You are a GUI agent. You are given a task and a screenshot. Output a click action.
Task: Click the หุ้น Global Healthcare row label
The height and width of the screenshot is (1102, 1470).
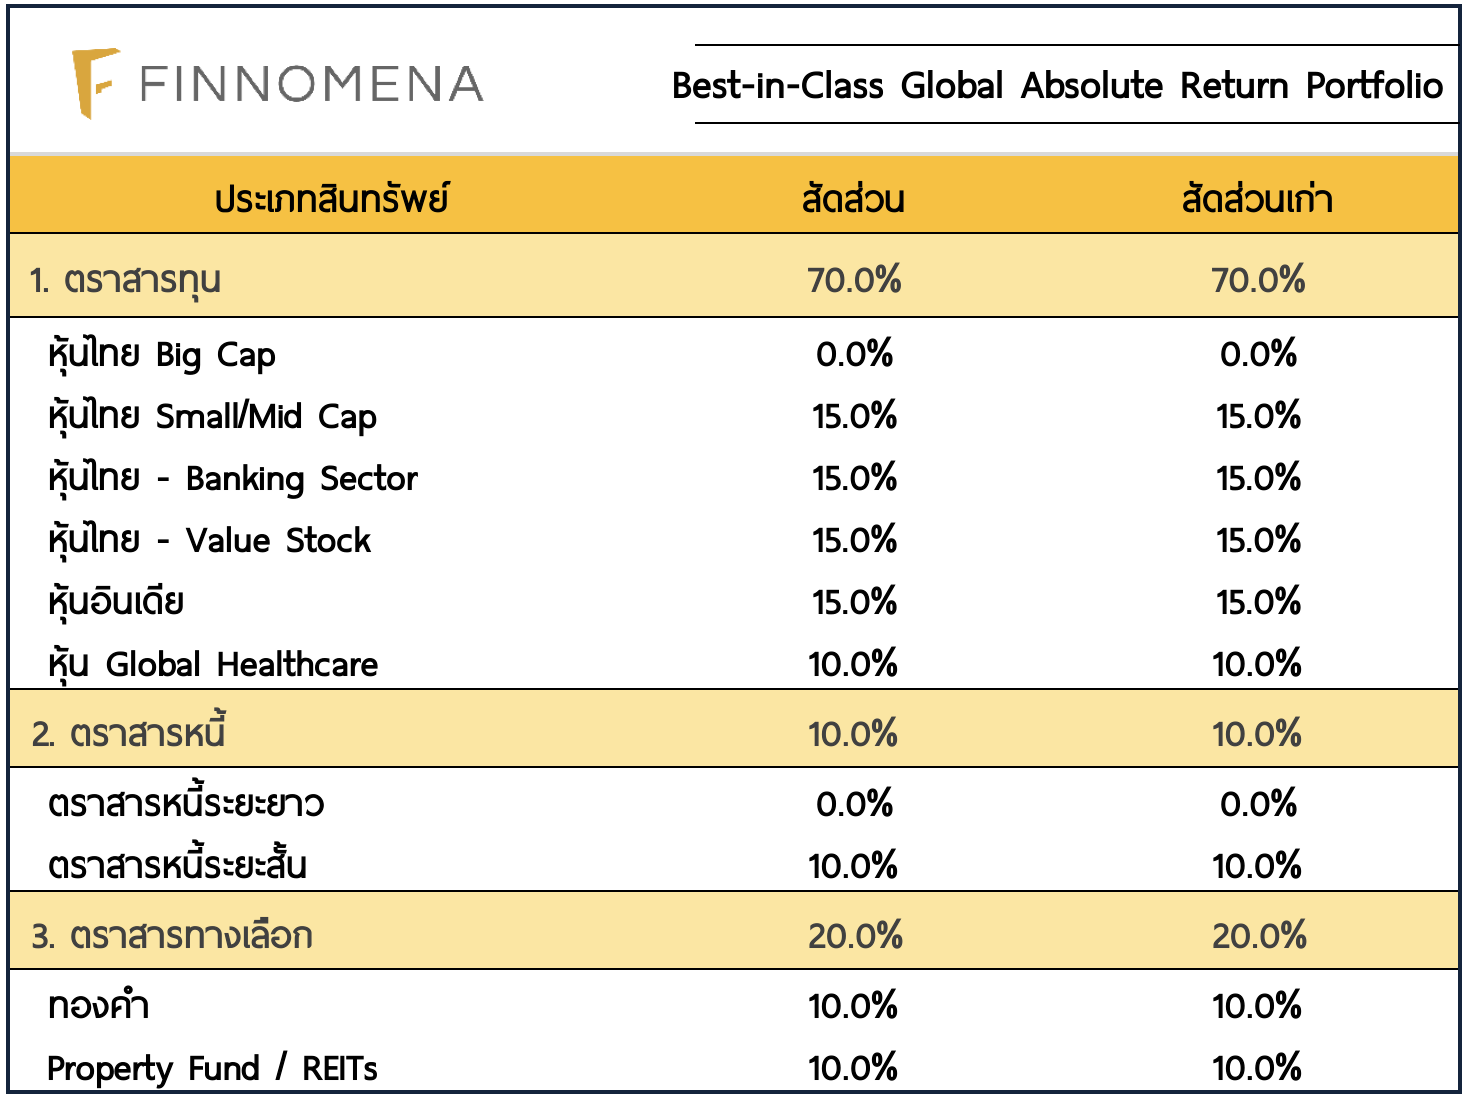point(213,664)
